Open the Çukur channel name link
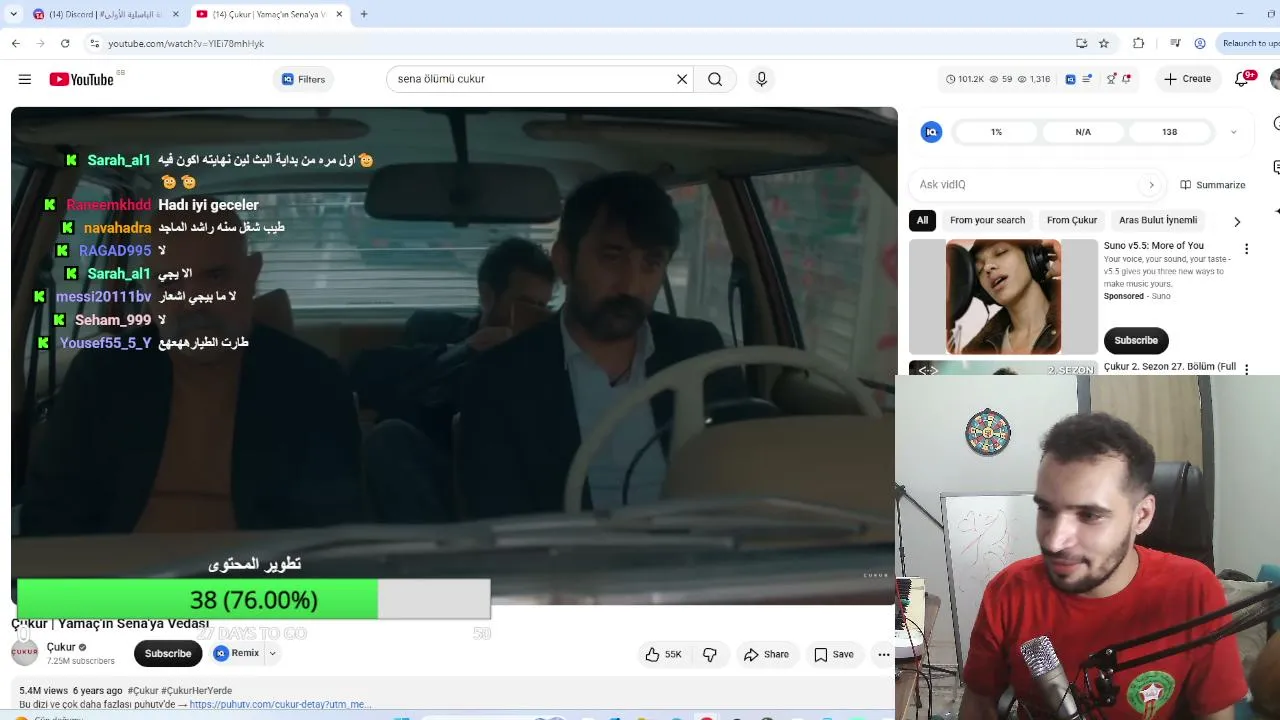Image resolution: width=1280 pixels, height=720 pixels. click(x=61, y=648)
